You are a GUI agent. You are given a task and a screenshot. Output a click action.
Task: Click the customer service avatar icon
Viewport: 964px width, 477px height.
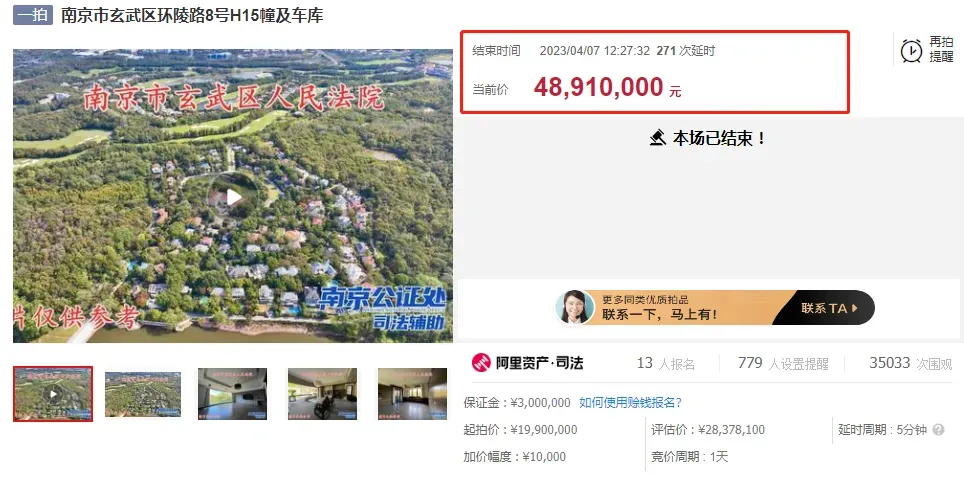(x=574, y=307)
